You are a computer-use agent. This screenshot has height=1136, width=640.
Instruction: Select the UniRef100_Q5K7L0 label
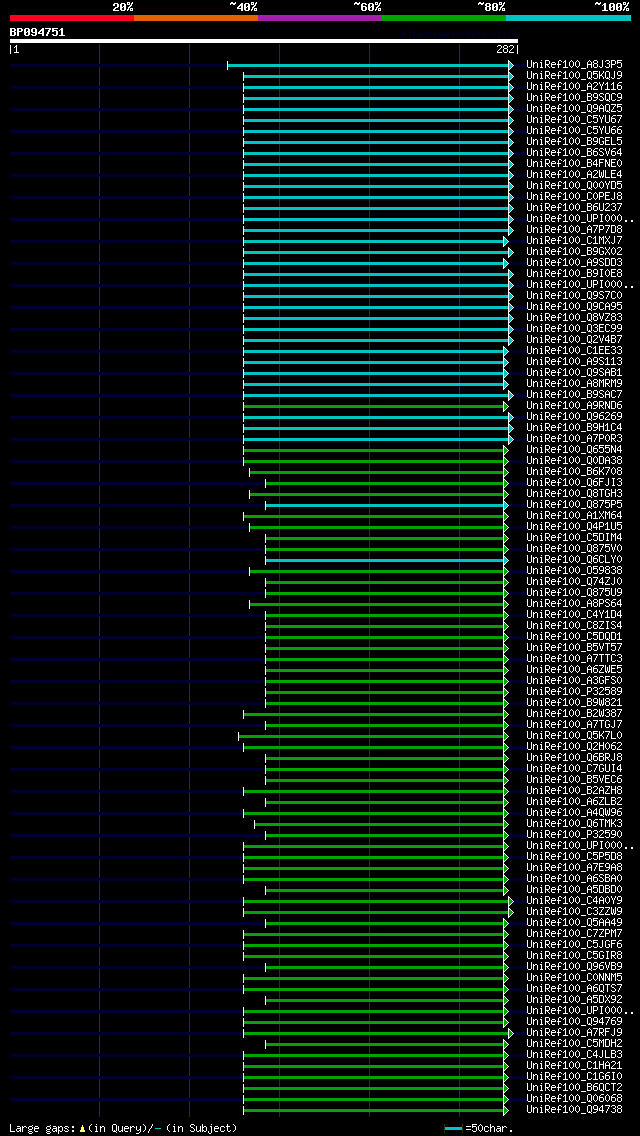pyautogui.click(x=575, y=736)
